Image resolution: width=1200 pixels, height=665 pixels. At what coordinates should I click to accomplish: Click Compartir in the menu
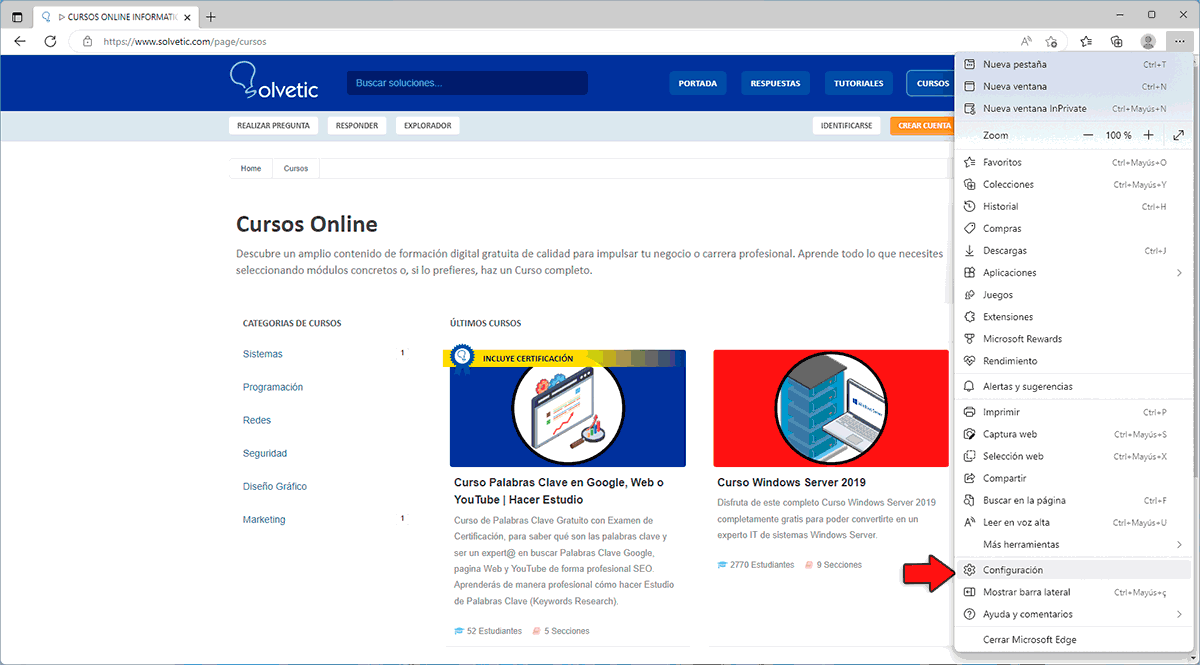point(1073,478)
